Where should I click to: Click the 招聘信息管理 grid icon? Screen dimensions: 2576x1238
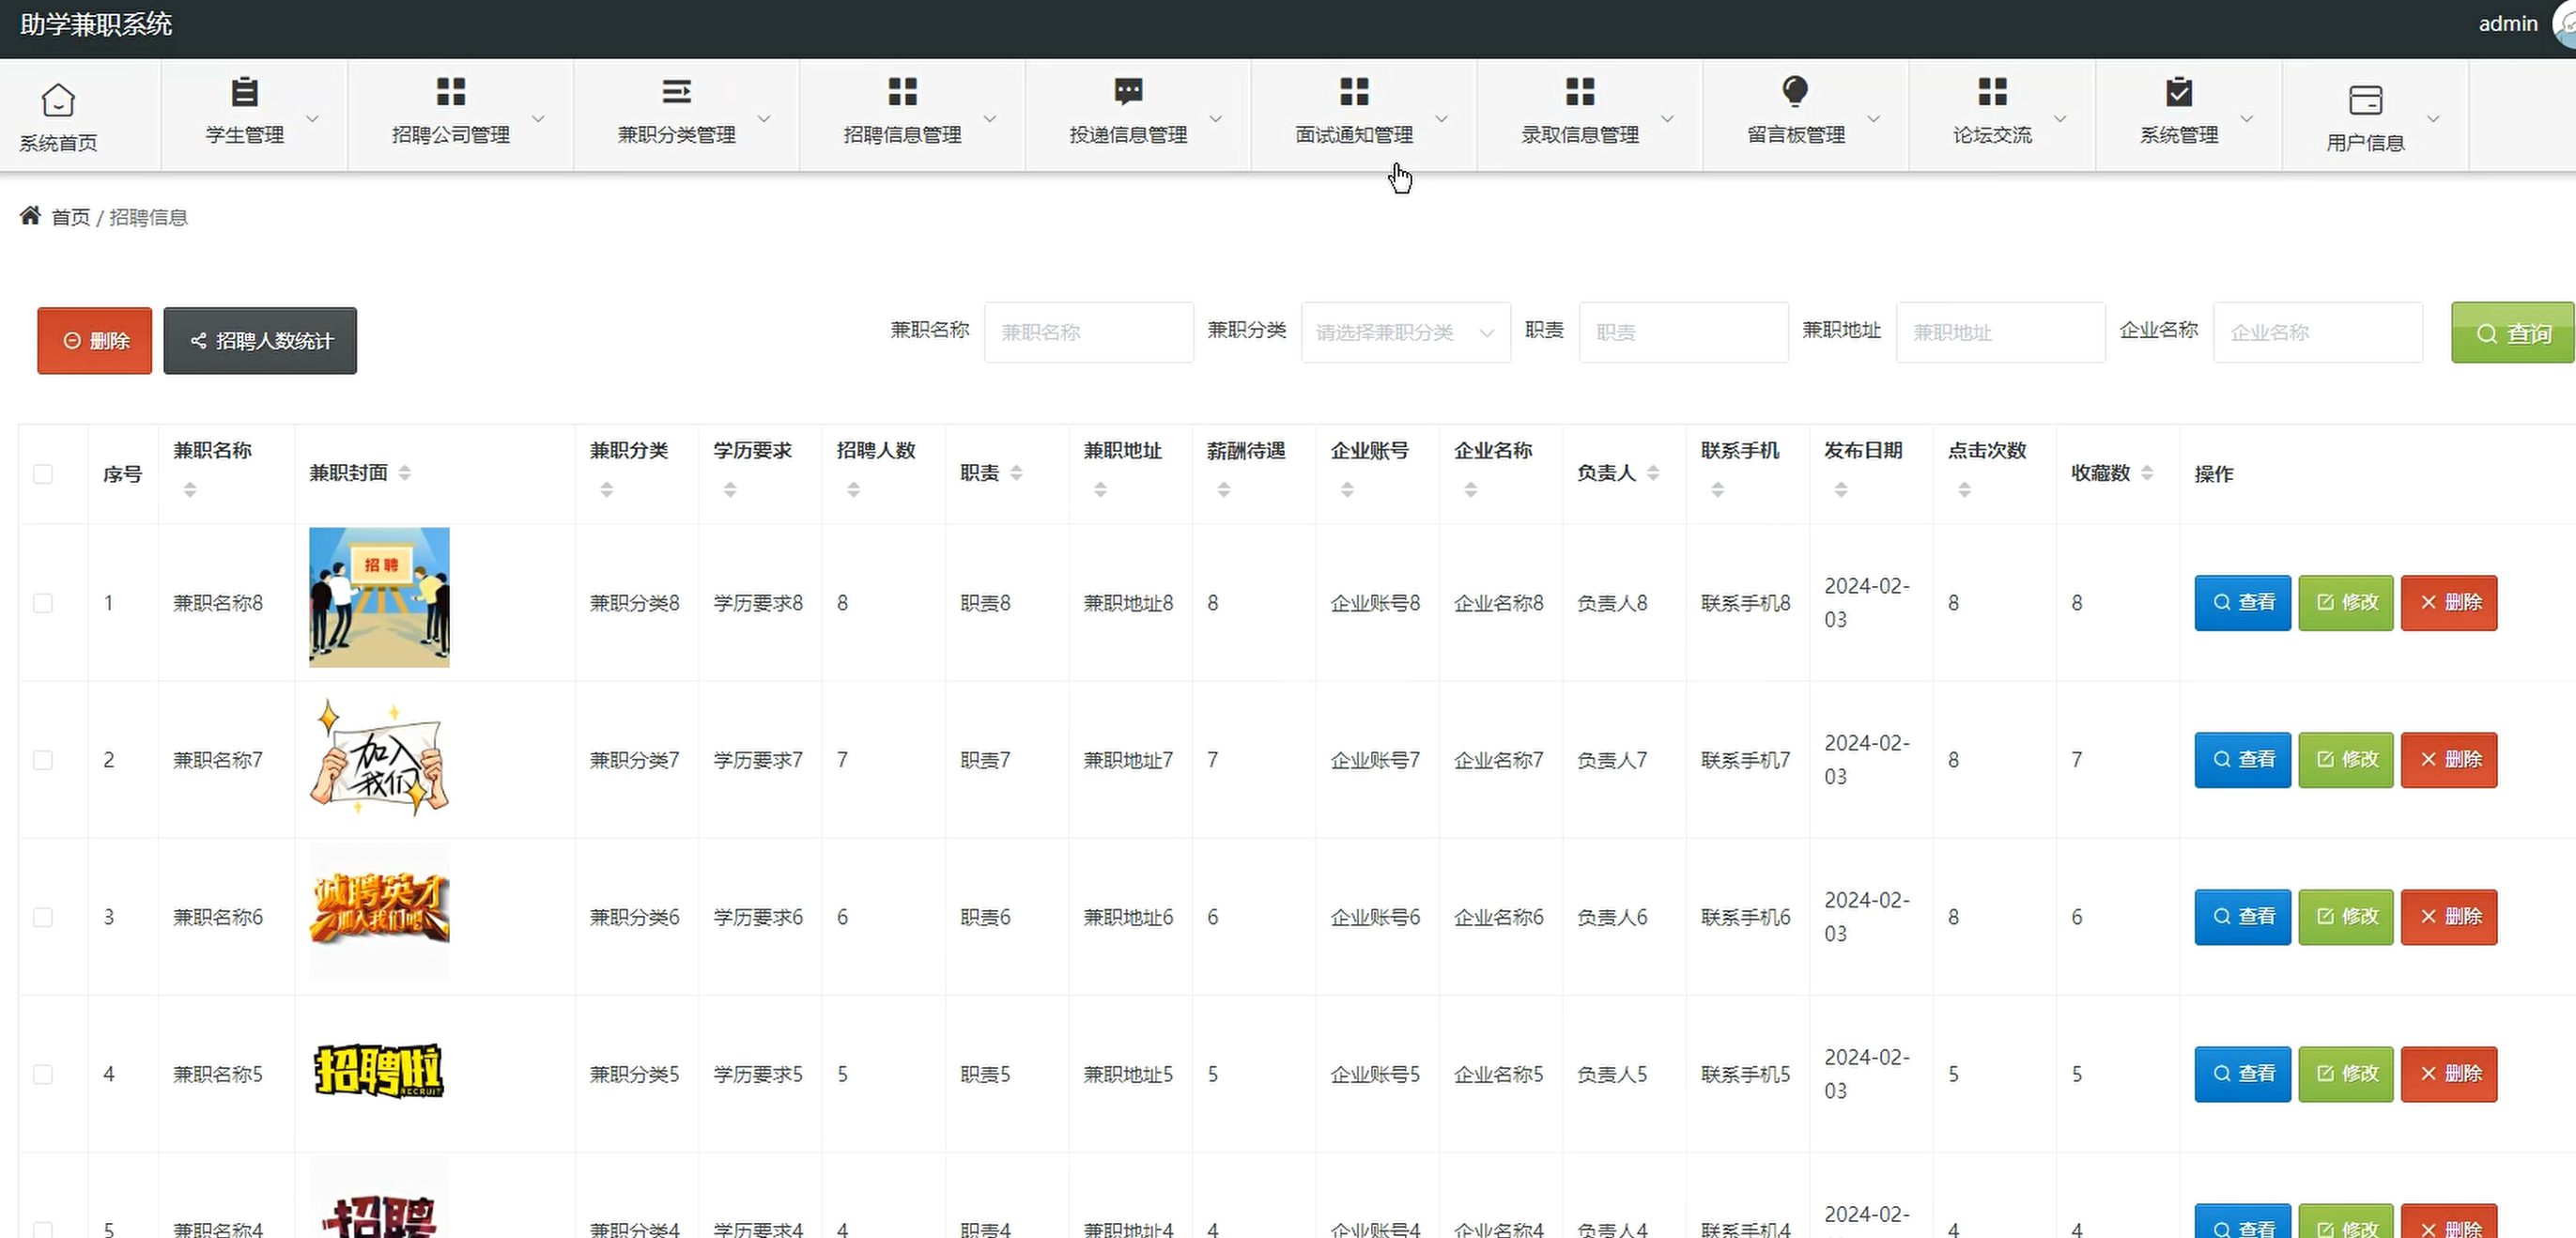pyautogui.click(x=903, y=92)
